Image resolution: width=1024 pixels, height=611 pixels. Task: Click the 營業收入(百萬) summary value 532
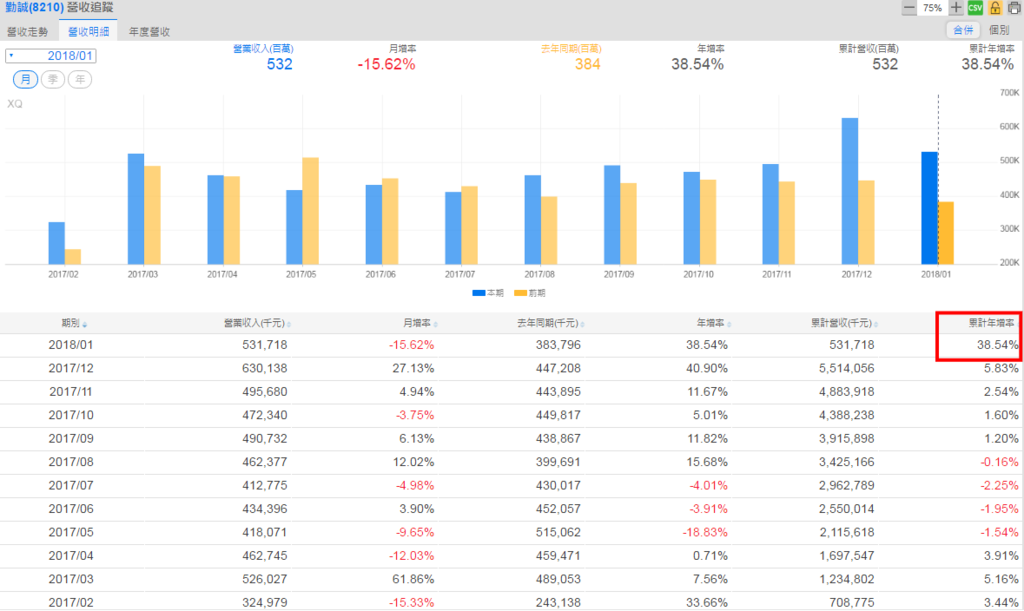click(x=280, y=64)
